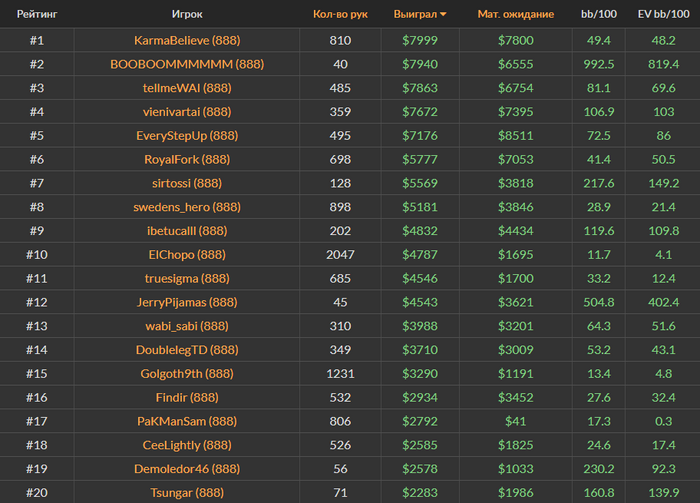Click the sort arrow next to Выиграл

tap(443, 14)
